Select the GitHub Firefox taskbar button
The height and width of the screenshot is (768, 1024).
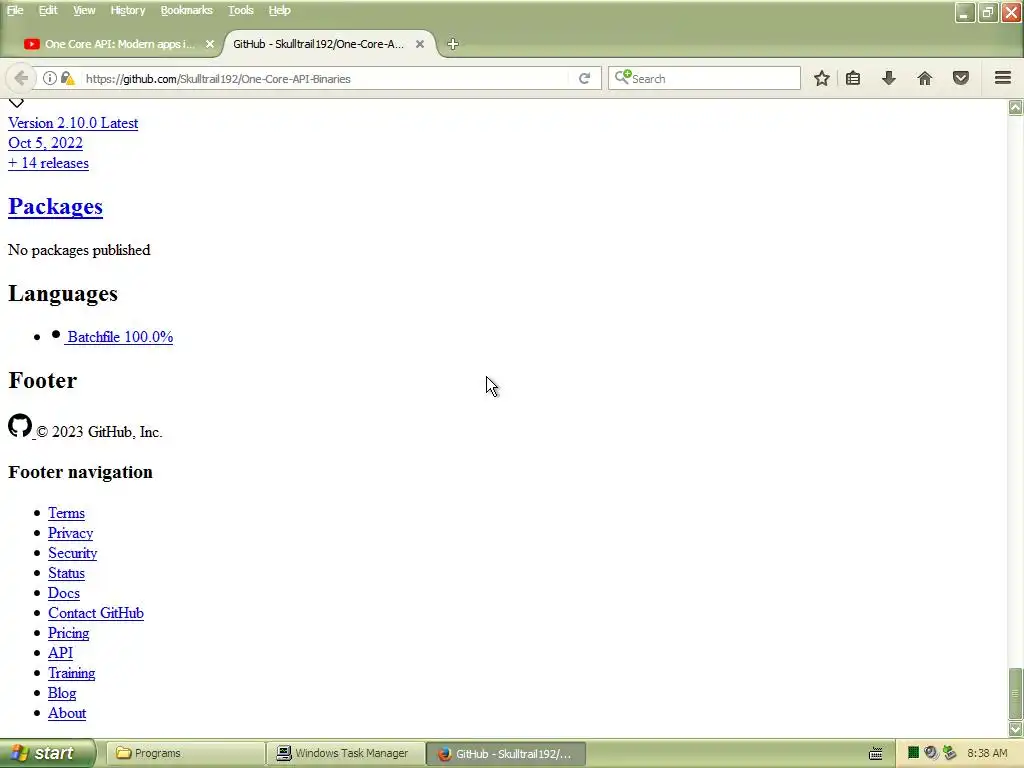506,754
